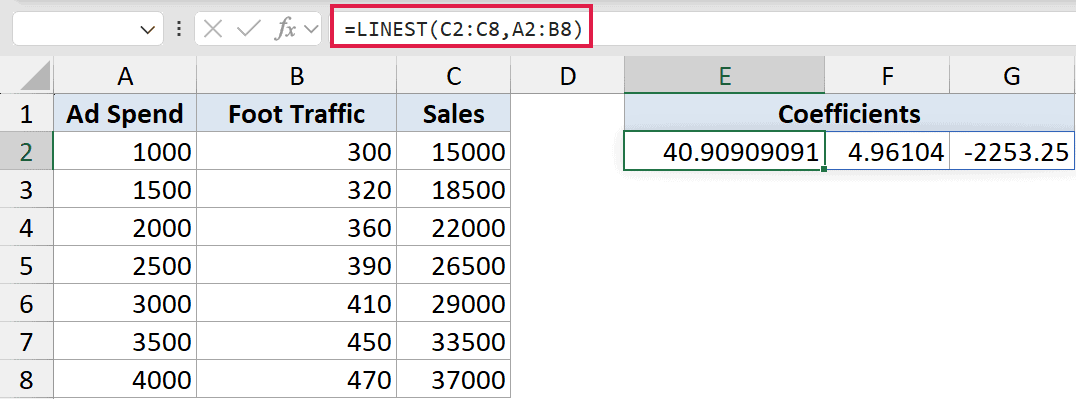
Task: Select Foot Traffic cell with value 470
Action: coord(296,378)
